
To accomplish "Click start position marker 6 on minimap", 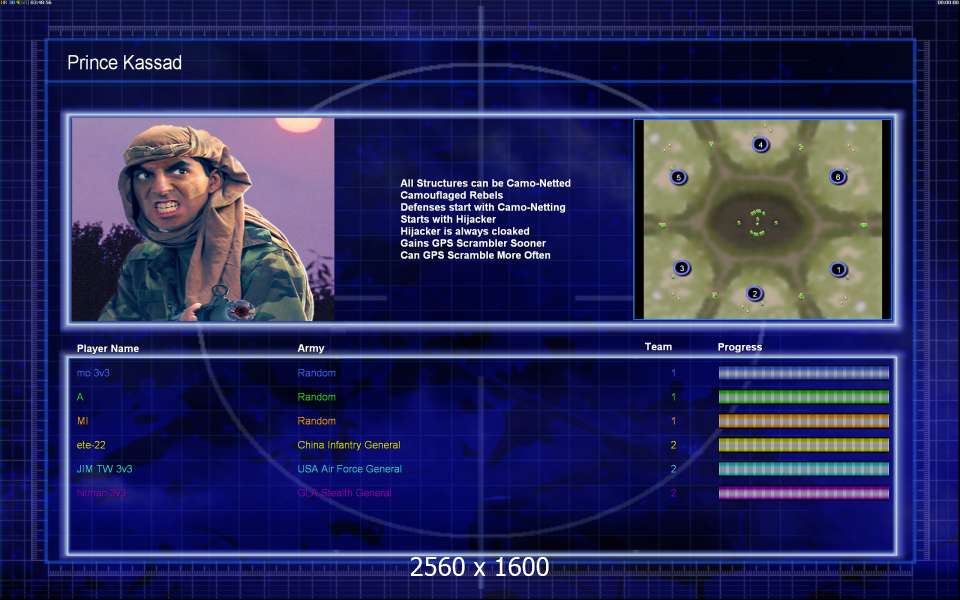I will coord(838,178).
